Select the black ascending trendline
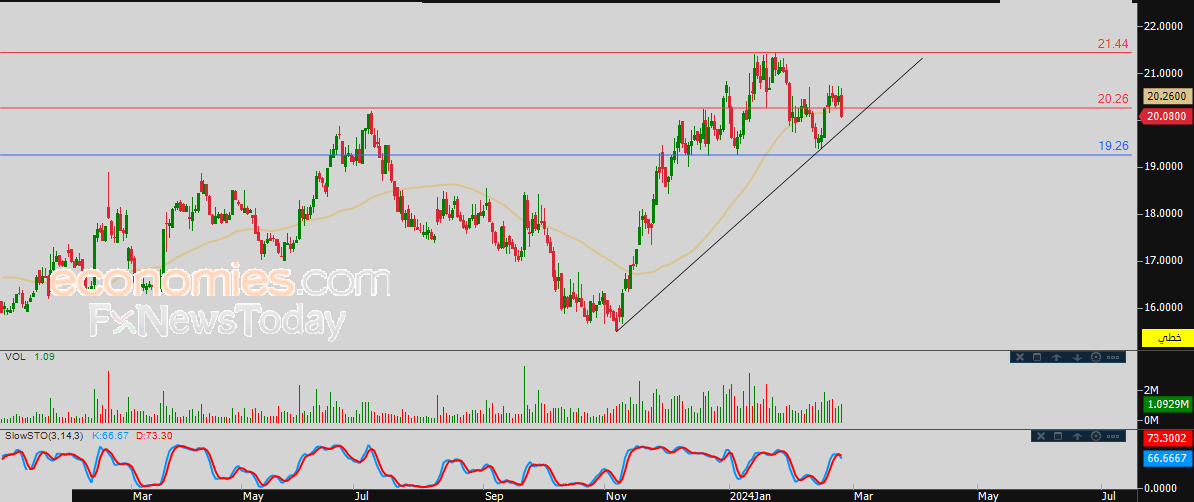Image resolution: width=1194 pixels, height=502 pixels. pos(769,194)
